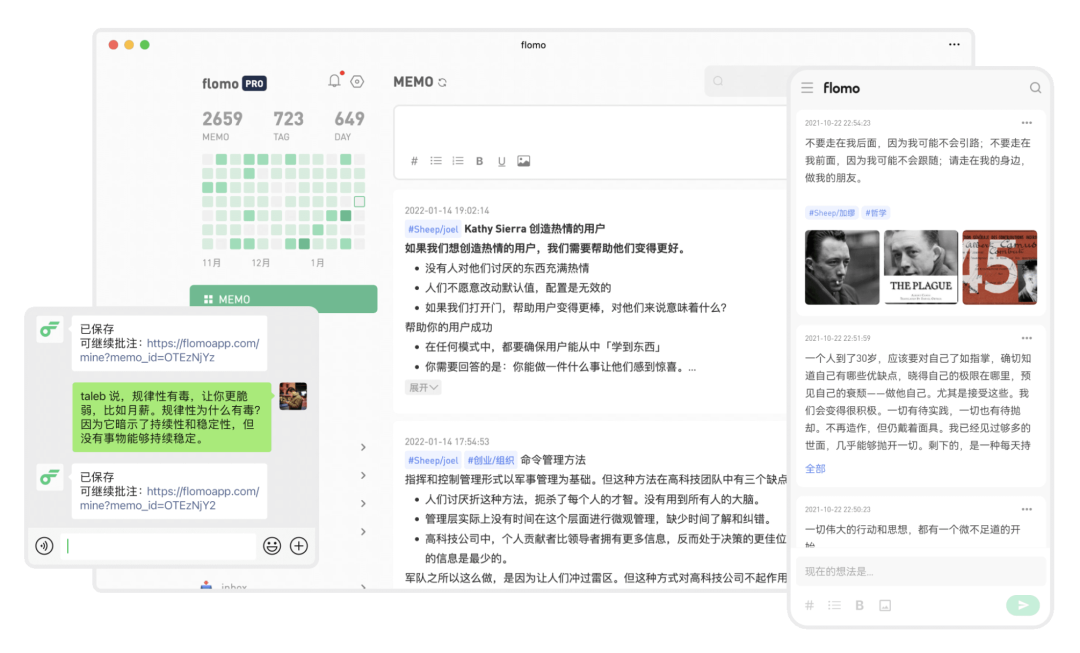Tap the list icon in mobile input toolbar

835,605
